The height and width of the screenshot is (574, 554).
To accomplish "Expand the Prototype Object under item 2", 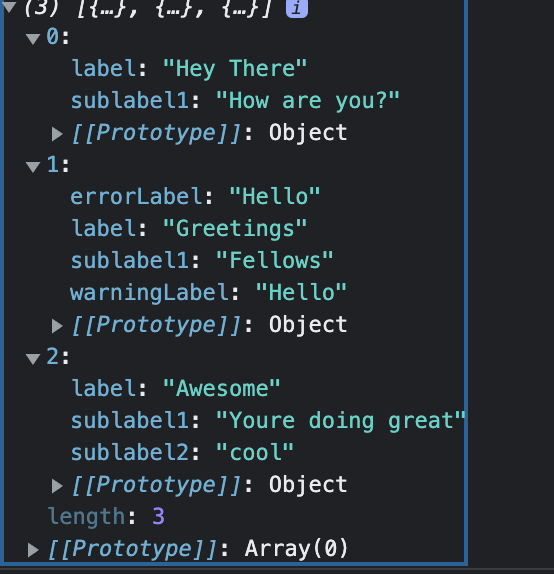I will (57, 486).
